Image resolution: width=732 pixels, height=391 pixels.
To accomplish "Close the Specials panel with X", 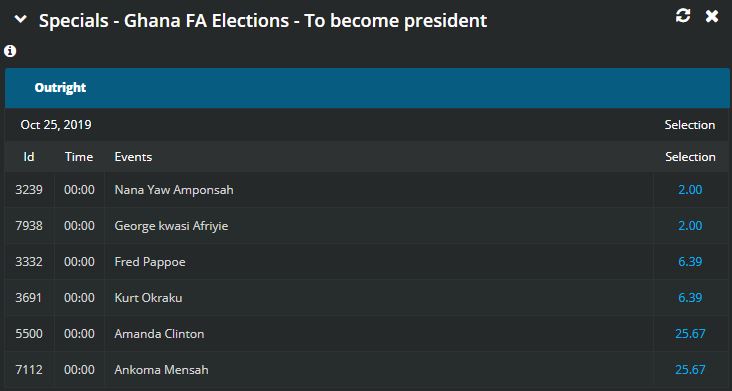I will (x=712, y=16).
